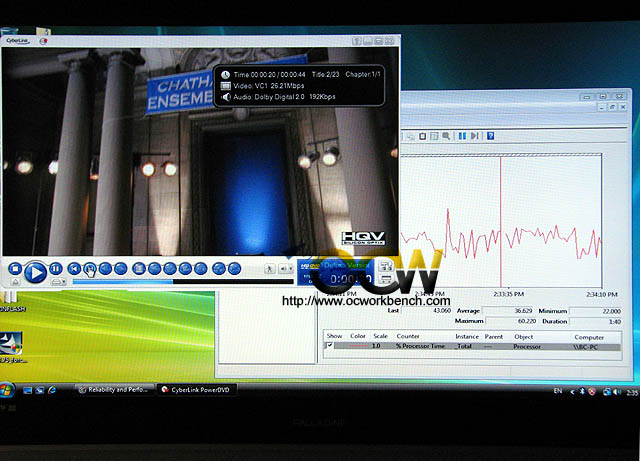Click the paste counter list icon
The image size is (640, 461).
pyautogui.click(x=423, y=136)
